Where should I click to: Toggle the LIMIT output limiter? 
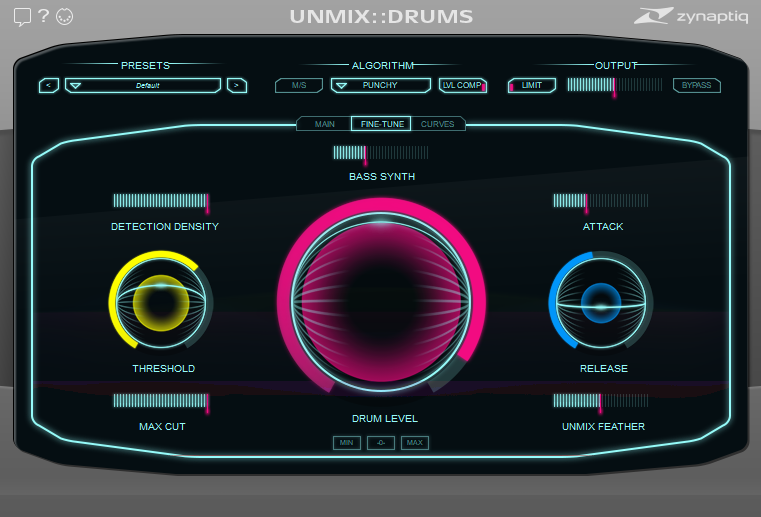pyautogui.click(x=531, y=85)
